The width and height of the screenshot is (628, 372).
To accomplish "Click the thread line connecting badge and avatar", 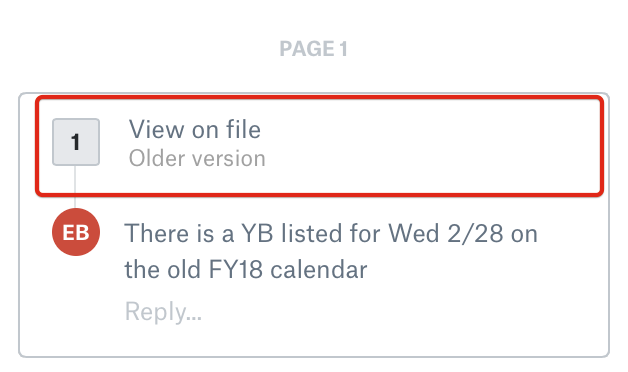I will (x=75, y=187).
